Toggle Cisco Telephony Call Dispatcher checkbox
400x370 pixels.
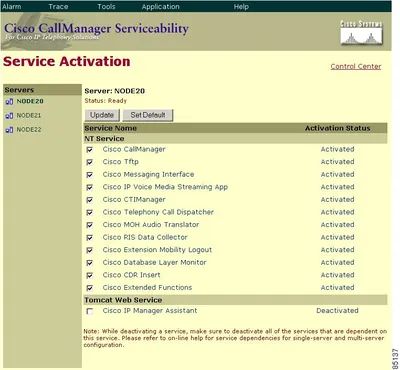point(90,212)
